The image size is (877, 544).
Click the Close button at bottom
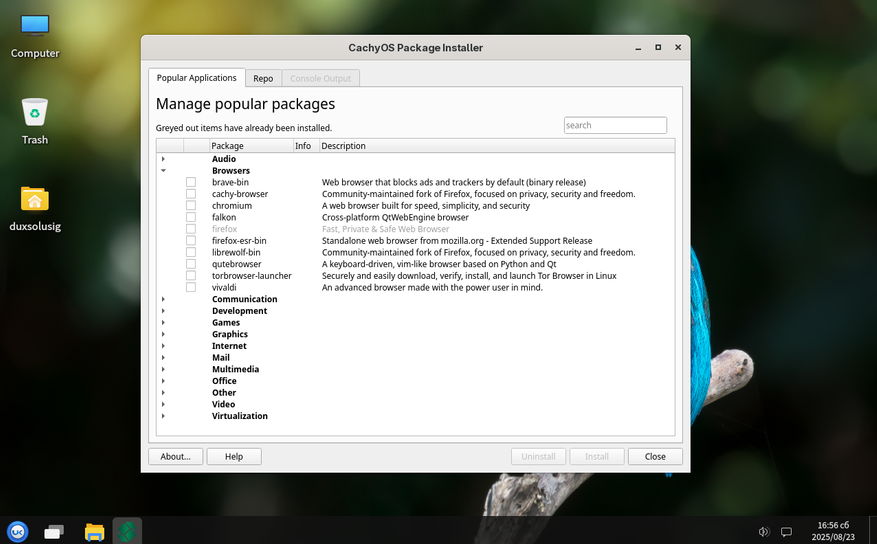[655, 457]
